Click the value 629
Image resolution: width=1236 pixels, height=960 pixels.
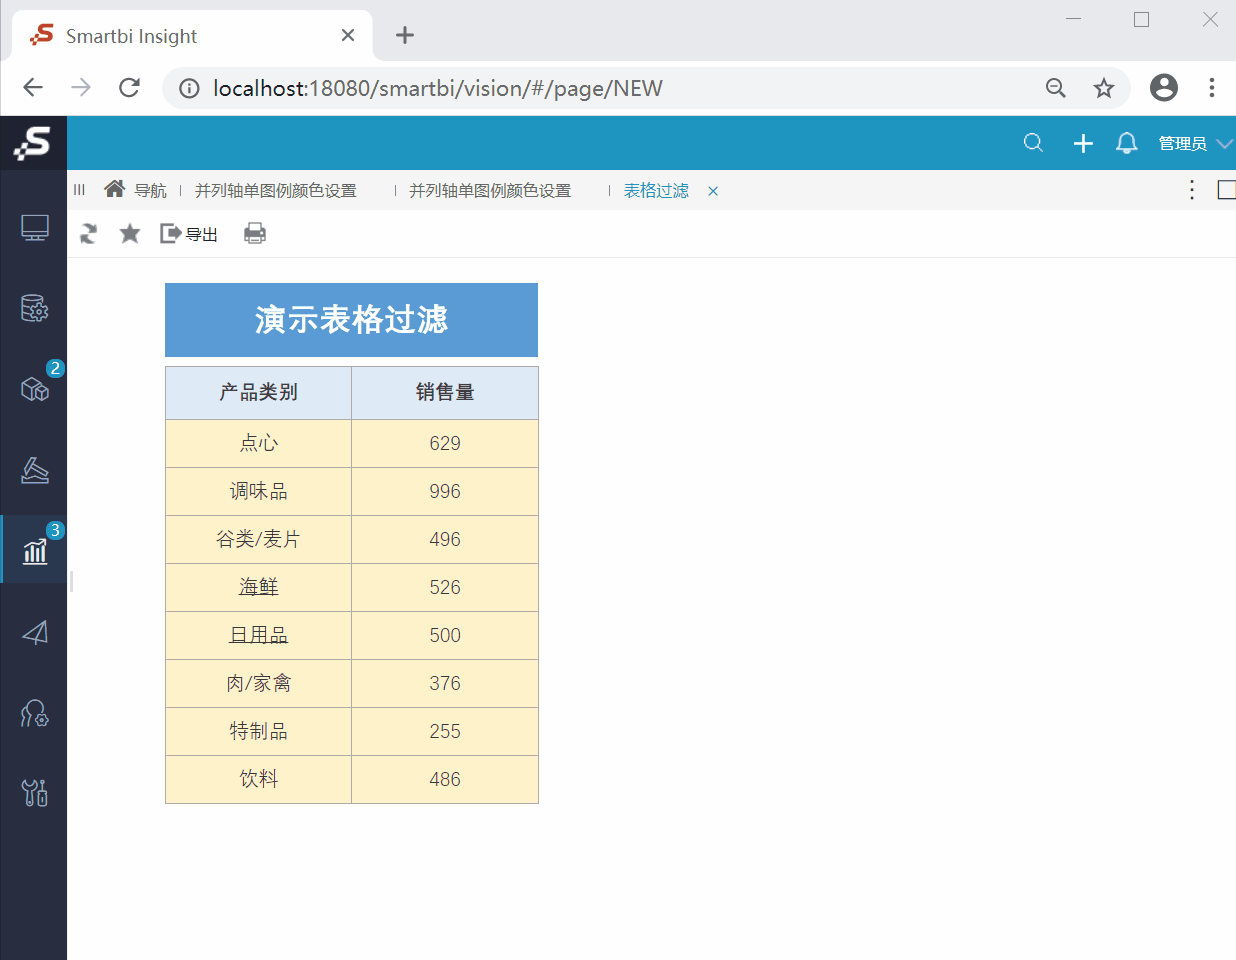[x=445, y=443]
